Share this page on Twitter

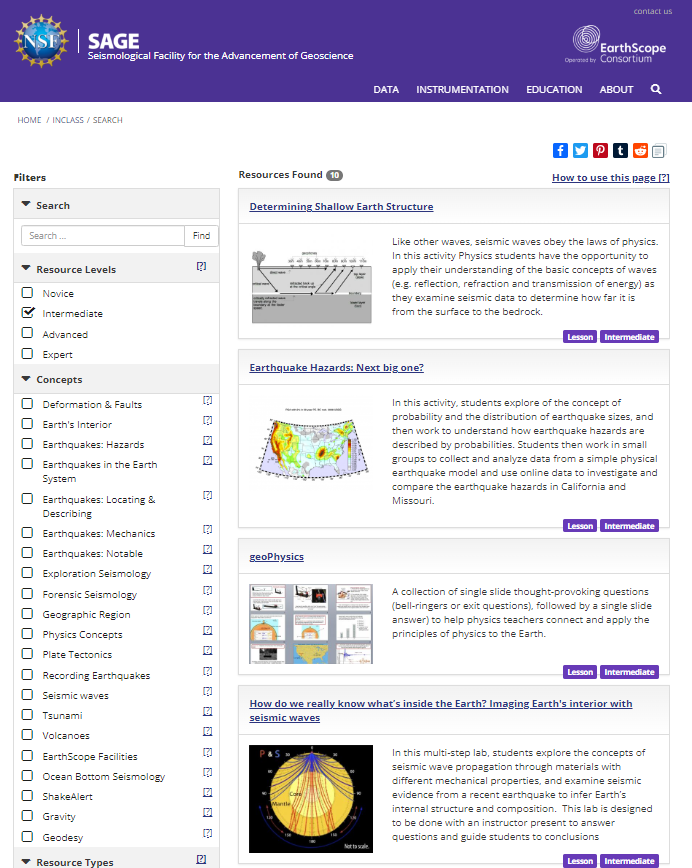tap(580, 150)
